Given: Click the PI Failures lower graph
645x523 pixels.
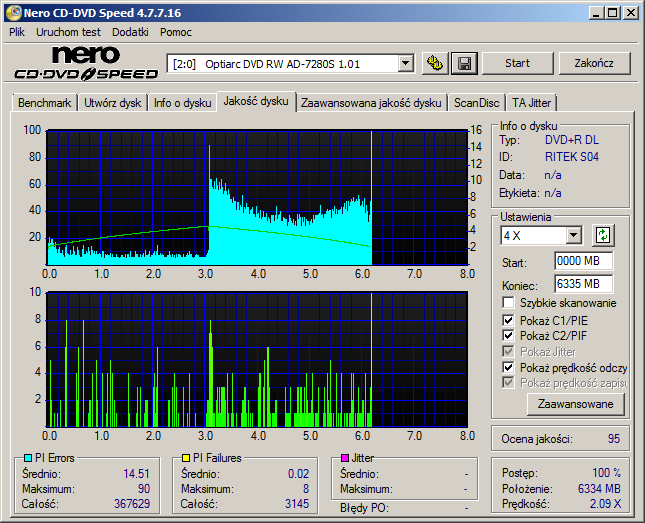Looking at the screenshot, I should coord(257,360).
